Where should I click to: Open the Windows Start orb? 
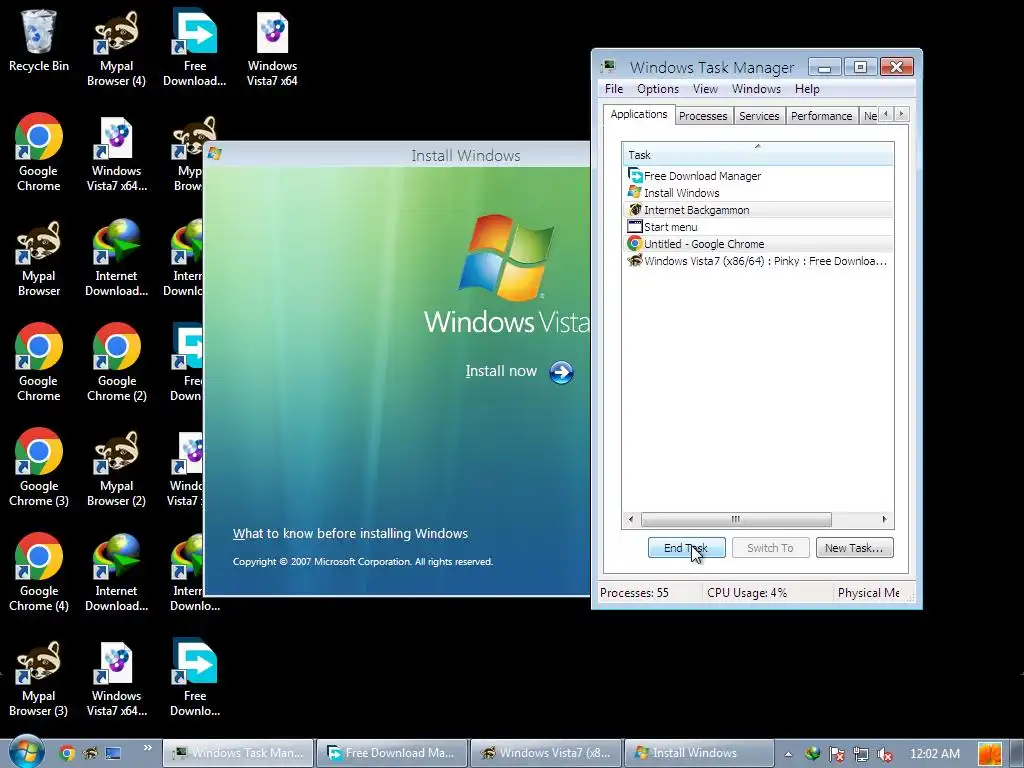pos(26,751)
